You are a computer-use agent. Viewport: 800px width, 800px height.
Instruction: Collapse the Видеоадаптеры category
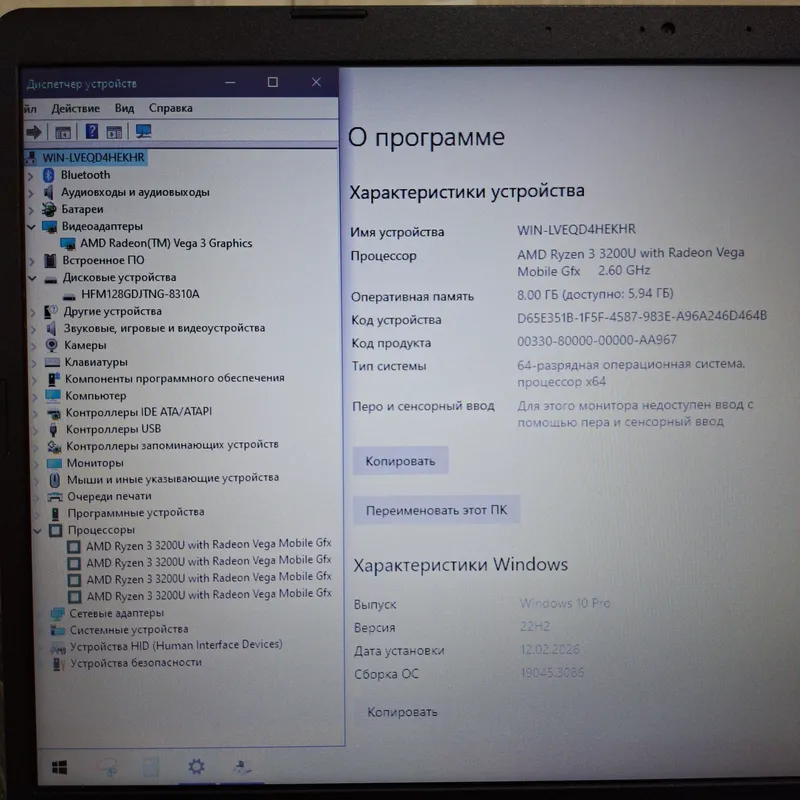tap(31, 227)
